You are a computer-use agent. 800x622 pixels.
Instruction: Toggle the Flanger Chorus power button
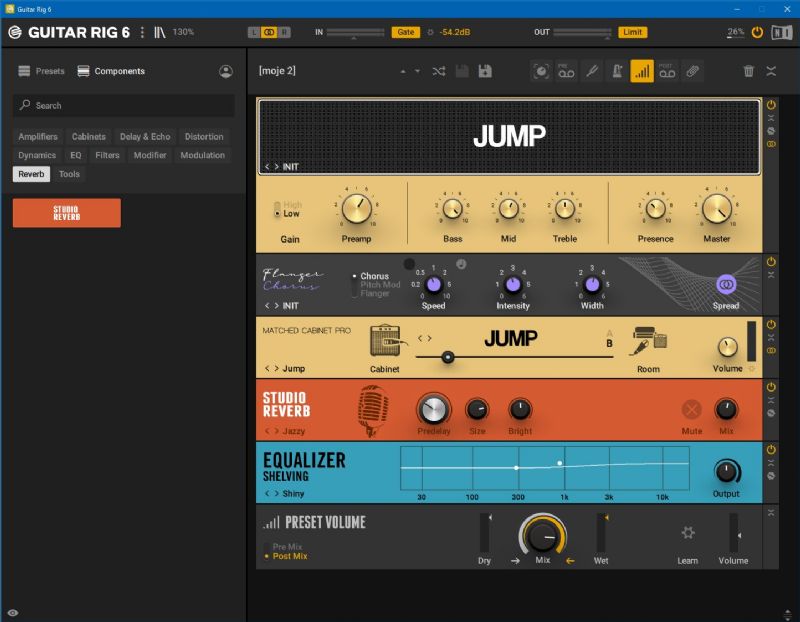771,262
